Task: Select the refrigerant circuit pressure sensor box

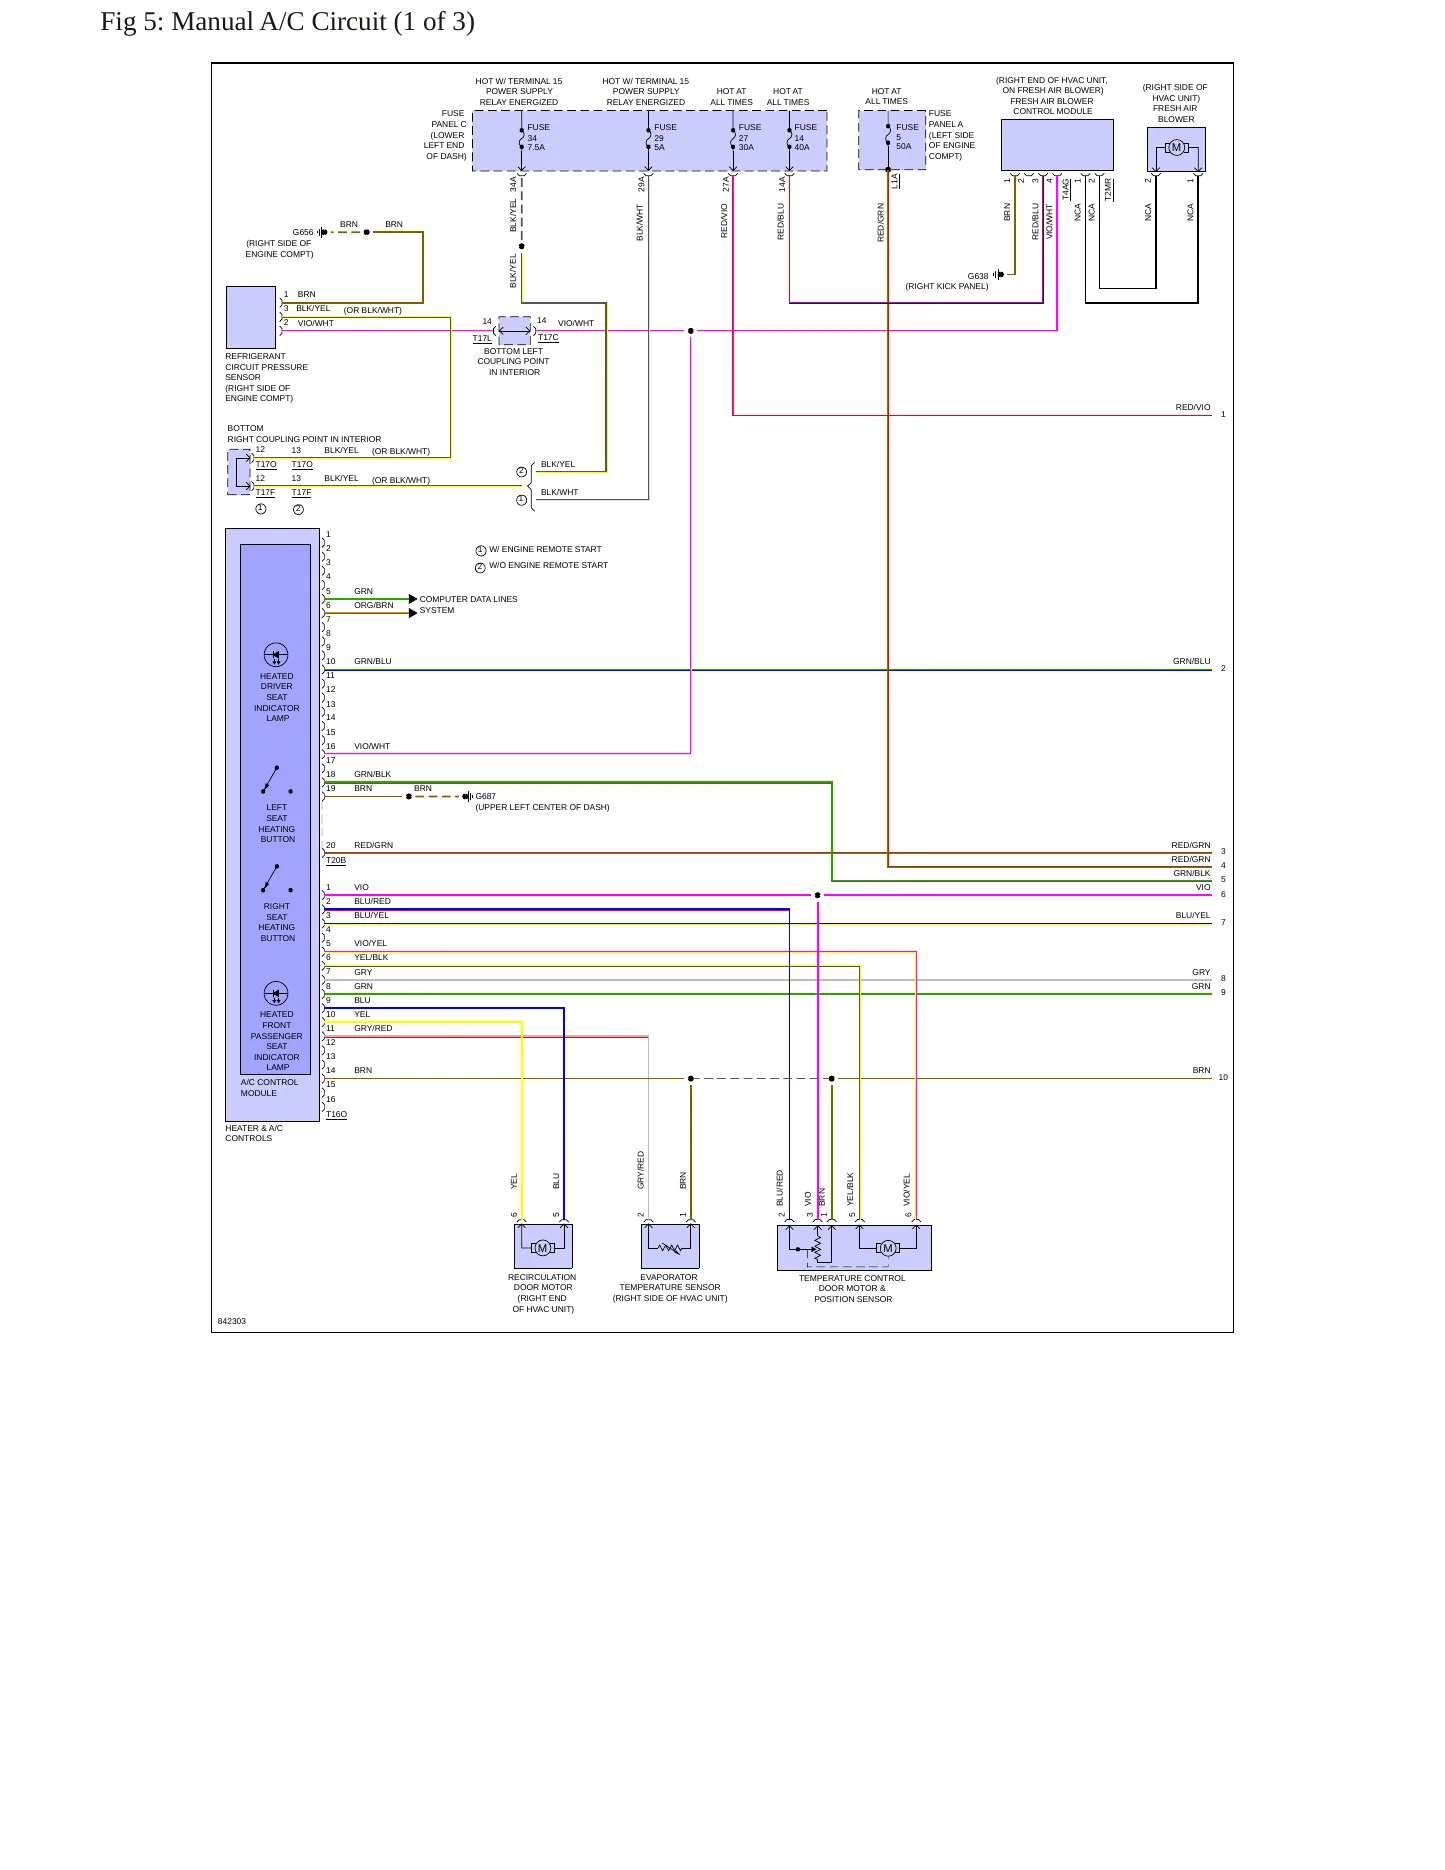Action: click(x=251, y=317)
